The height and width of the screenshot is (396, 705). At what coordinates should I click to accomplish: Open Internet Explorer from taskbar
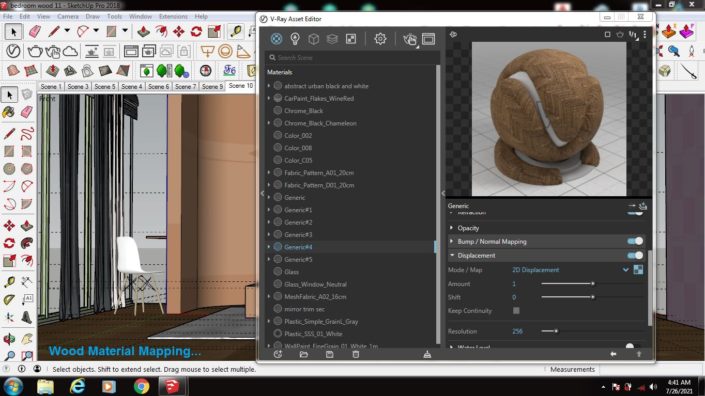pyautogui.click(x=77, y=386)
